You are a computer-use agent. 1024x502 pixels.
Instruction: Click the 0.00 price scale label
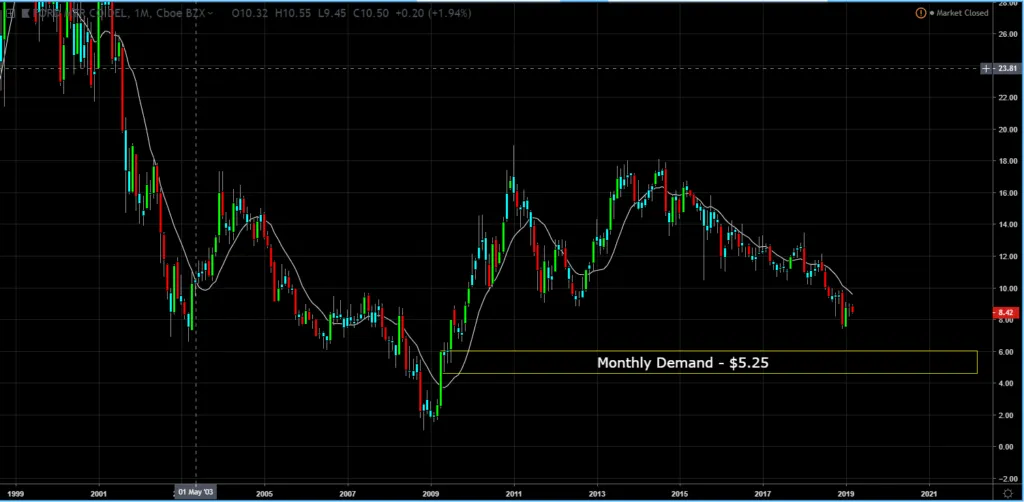[1006, 447]
